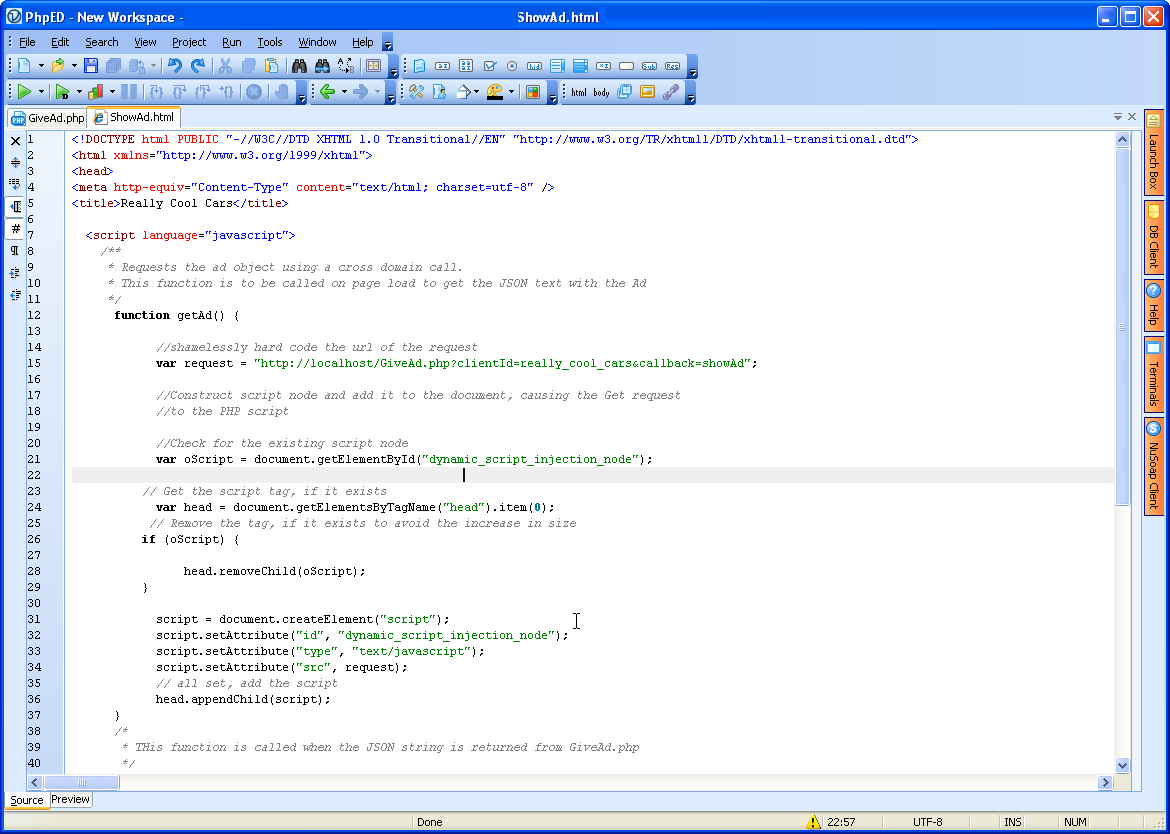This screenshot has width=1170, height=834.
Task: Click the settings tools wrench icon
Action: click(416, 92)
